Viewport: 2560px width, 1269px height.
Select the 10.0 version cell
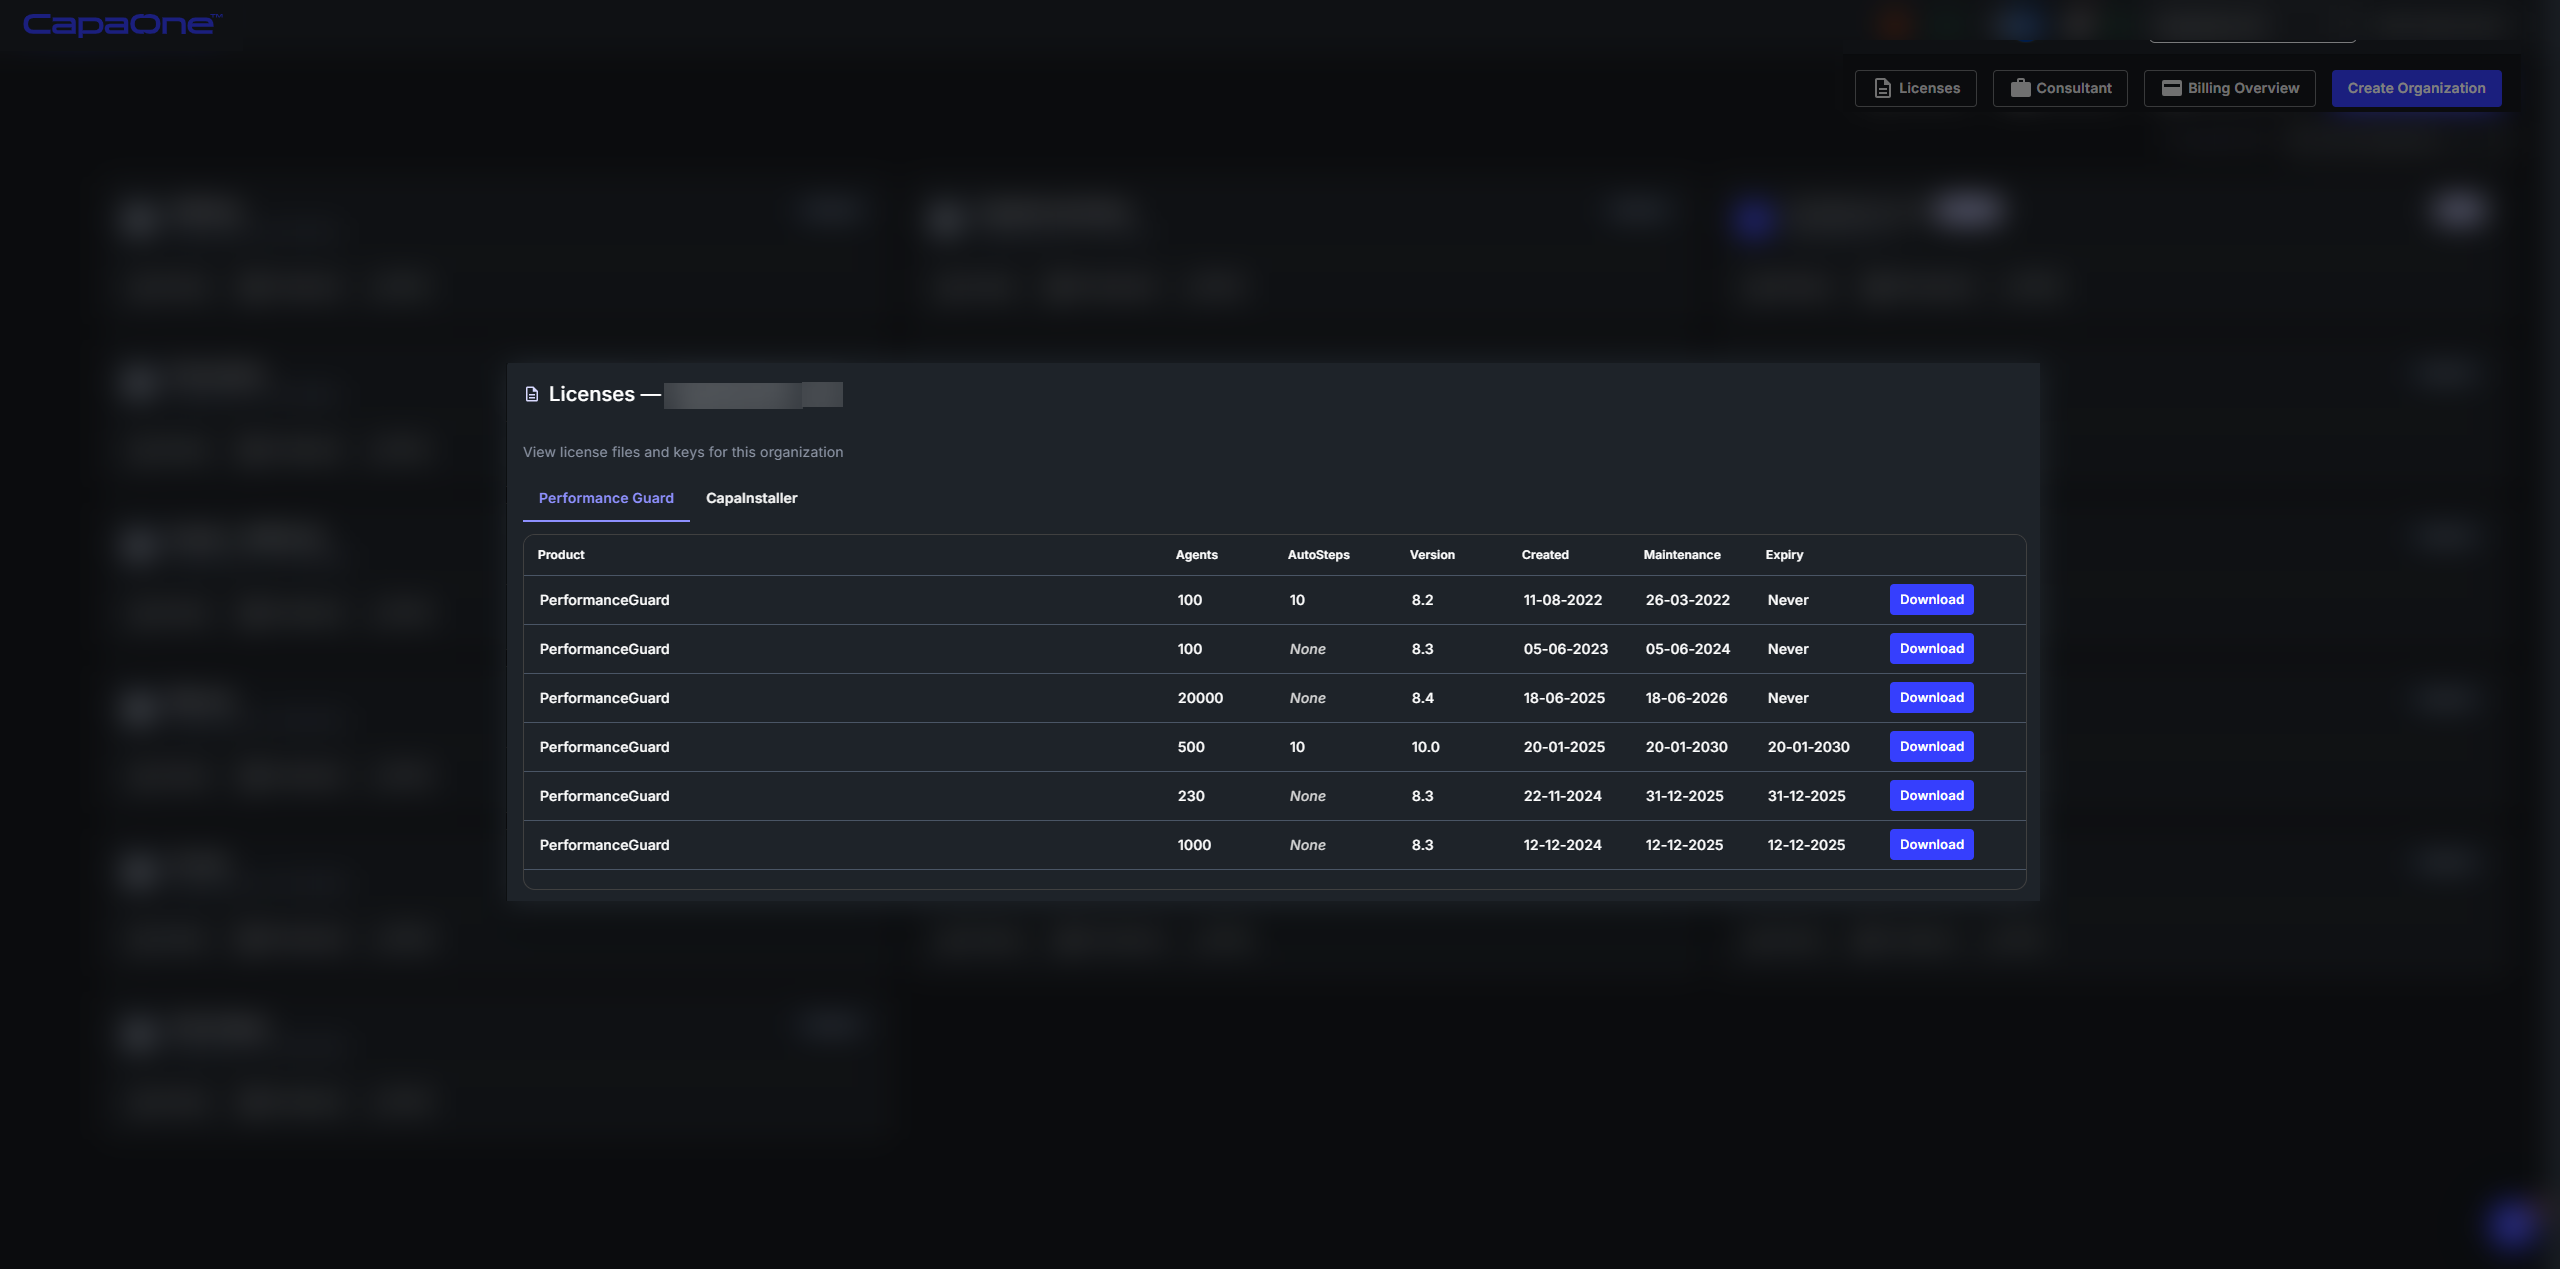tap(1425, 747)
